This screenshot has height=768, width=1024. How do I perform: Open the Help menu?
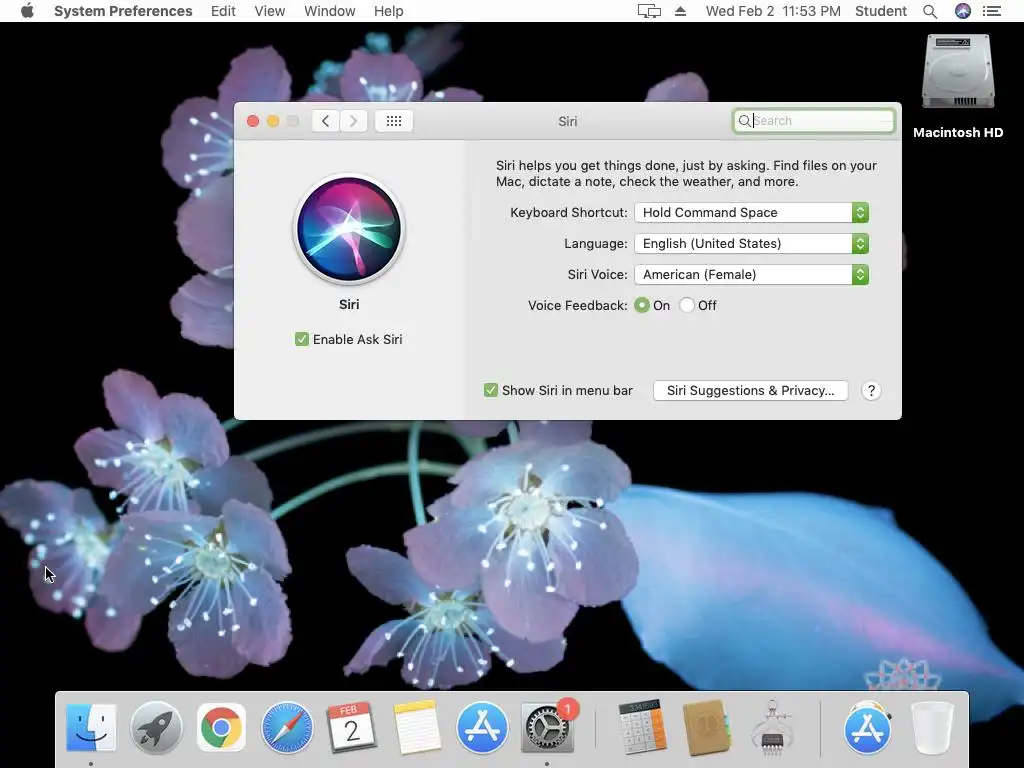(x=389, y=11)
